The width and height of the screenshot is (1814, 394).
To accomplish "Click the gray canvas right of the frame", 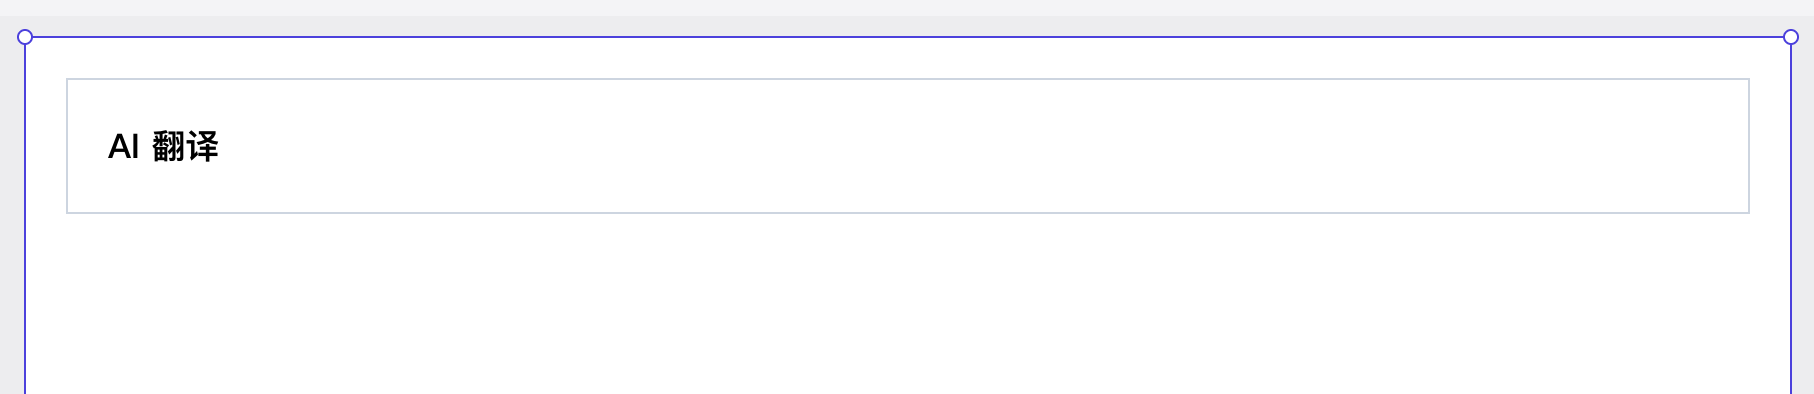I will (1803, 220).
